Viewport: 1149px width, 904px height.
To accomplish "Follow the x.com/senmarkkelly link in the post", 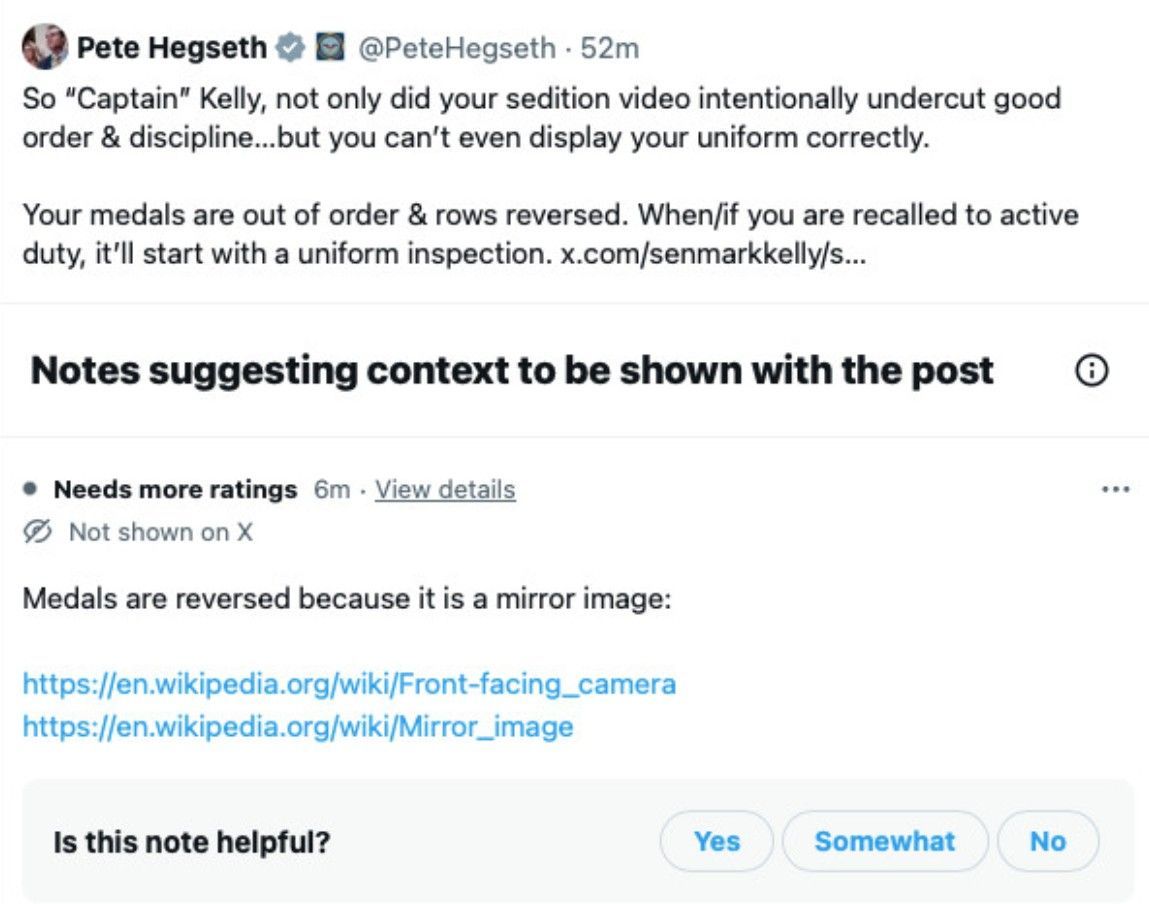I will [x=713, y=254].
